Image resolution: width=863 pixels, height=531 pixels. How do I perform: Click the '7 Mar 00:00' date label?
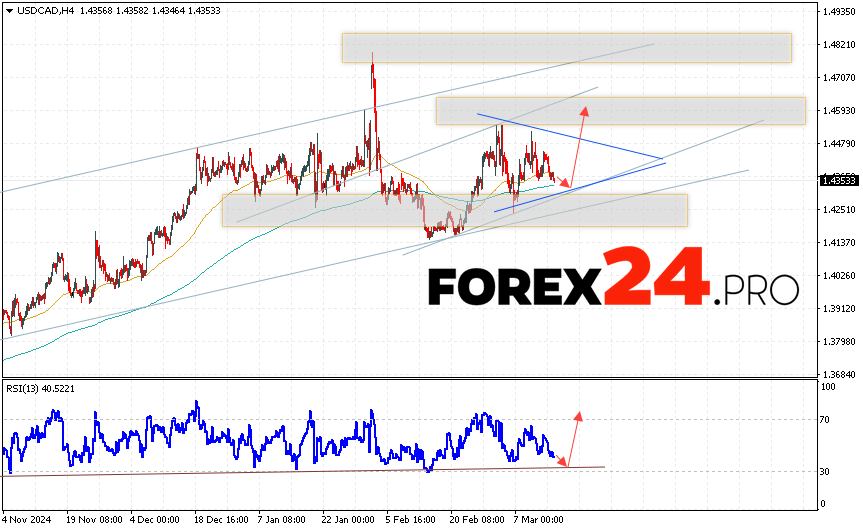(537, 521)
